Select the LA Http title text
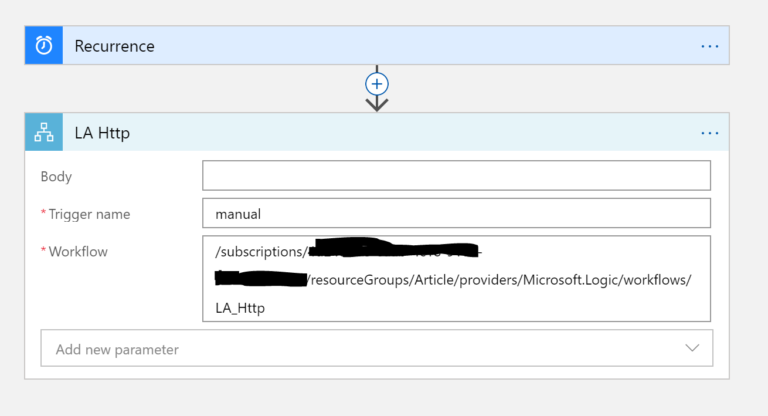The height and width of the screenshot is (416, 768). 102,132
